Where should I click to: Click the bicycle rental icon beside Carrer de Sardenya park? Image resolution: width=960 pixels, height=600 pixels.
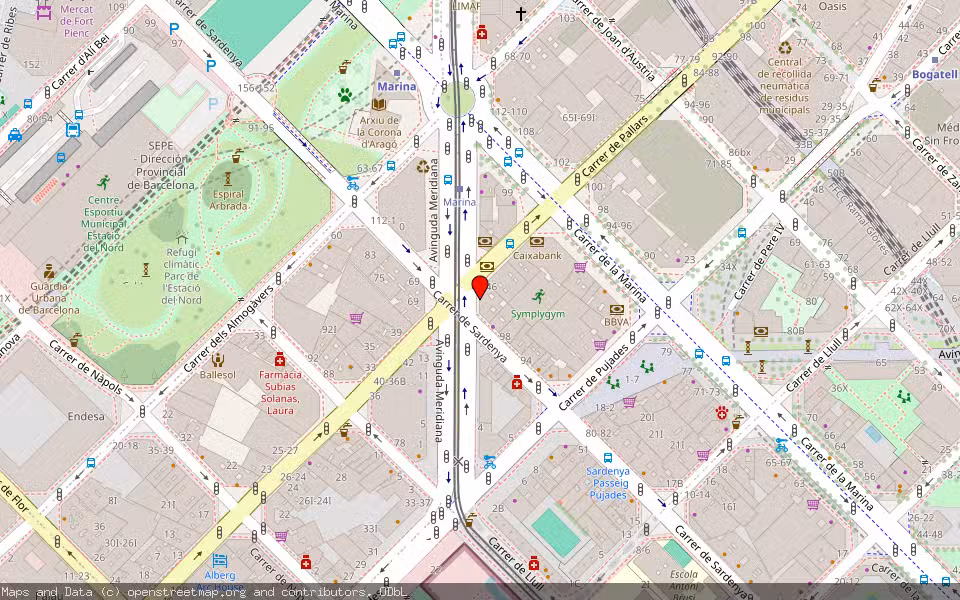coord(353,182)
